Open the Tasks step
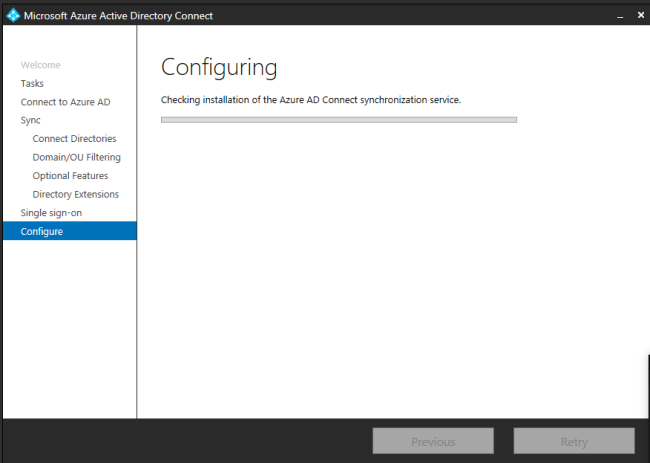The image size is (650, 463). (32, 83)
